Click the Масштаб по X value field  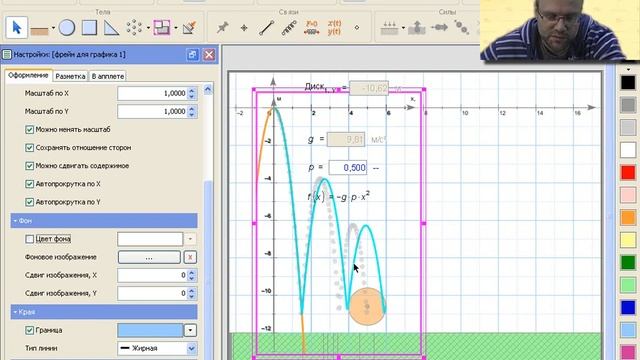click(152, 93)
